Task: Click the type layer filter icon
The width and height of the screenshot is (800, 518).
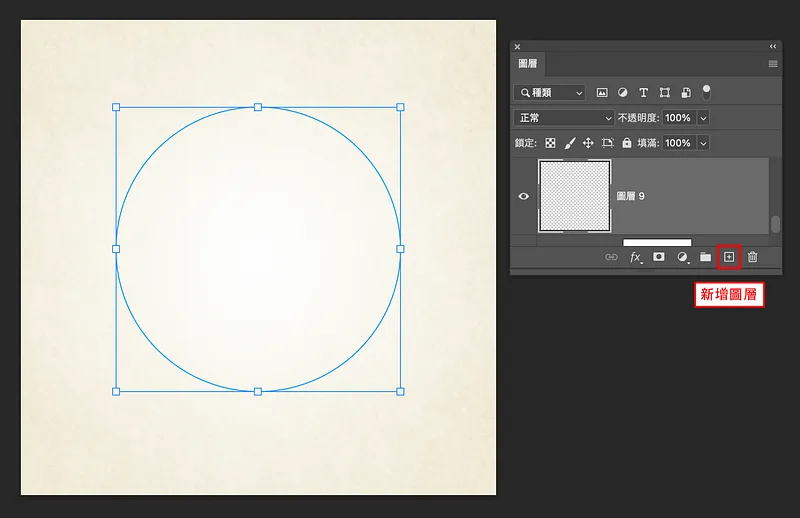Action: coord(643,92)
